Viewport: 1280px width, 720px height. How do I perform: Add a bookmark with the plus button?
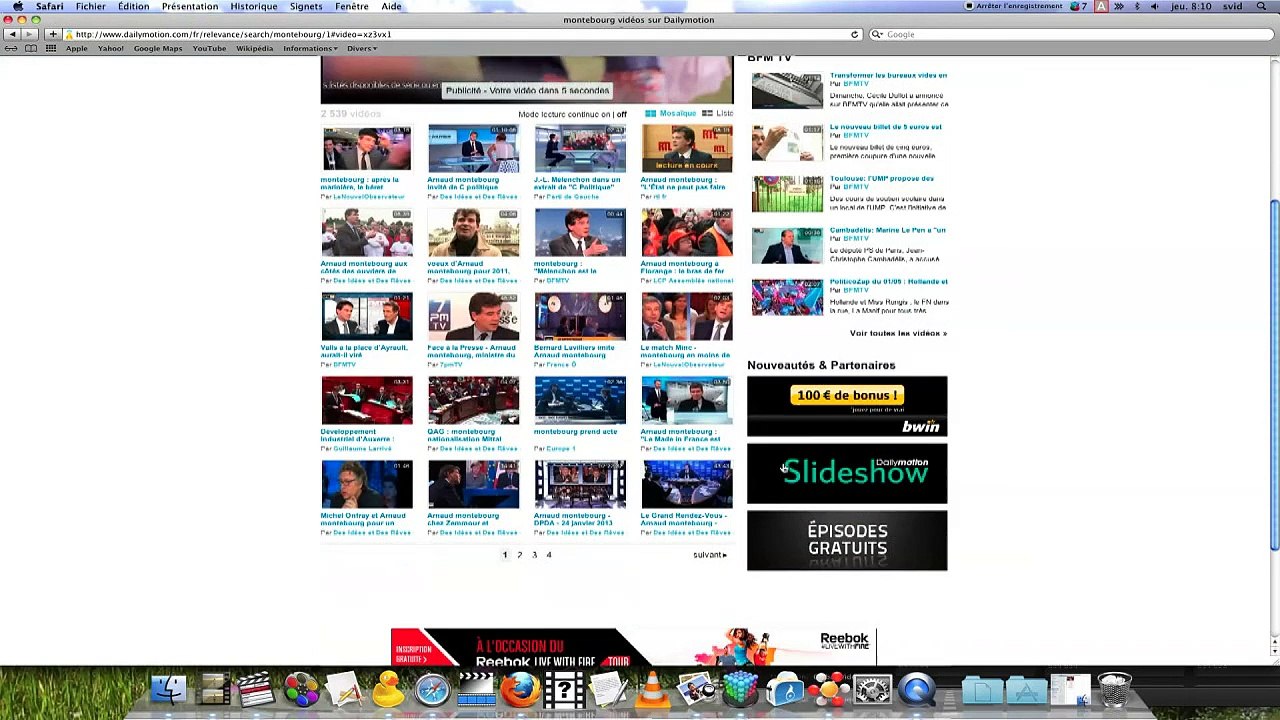53,34
